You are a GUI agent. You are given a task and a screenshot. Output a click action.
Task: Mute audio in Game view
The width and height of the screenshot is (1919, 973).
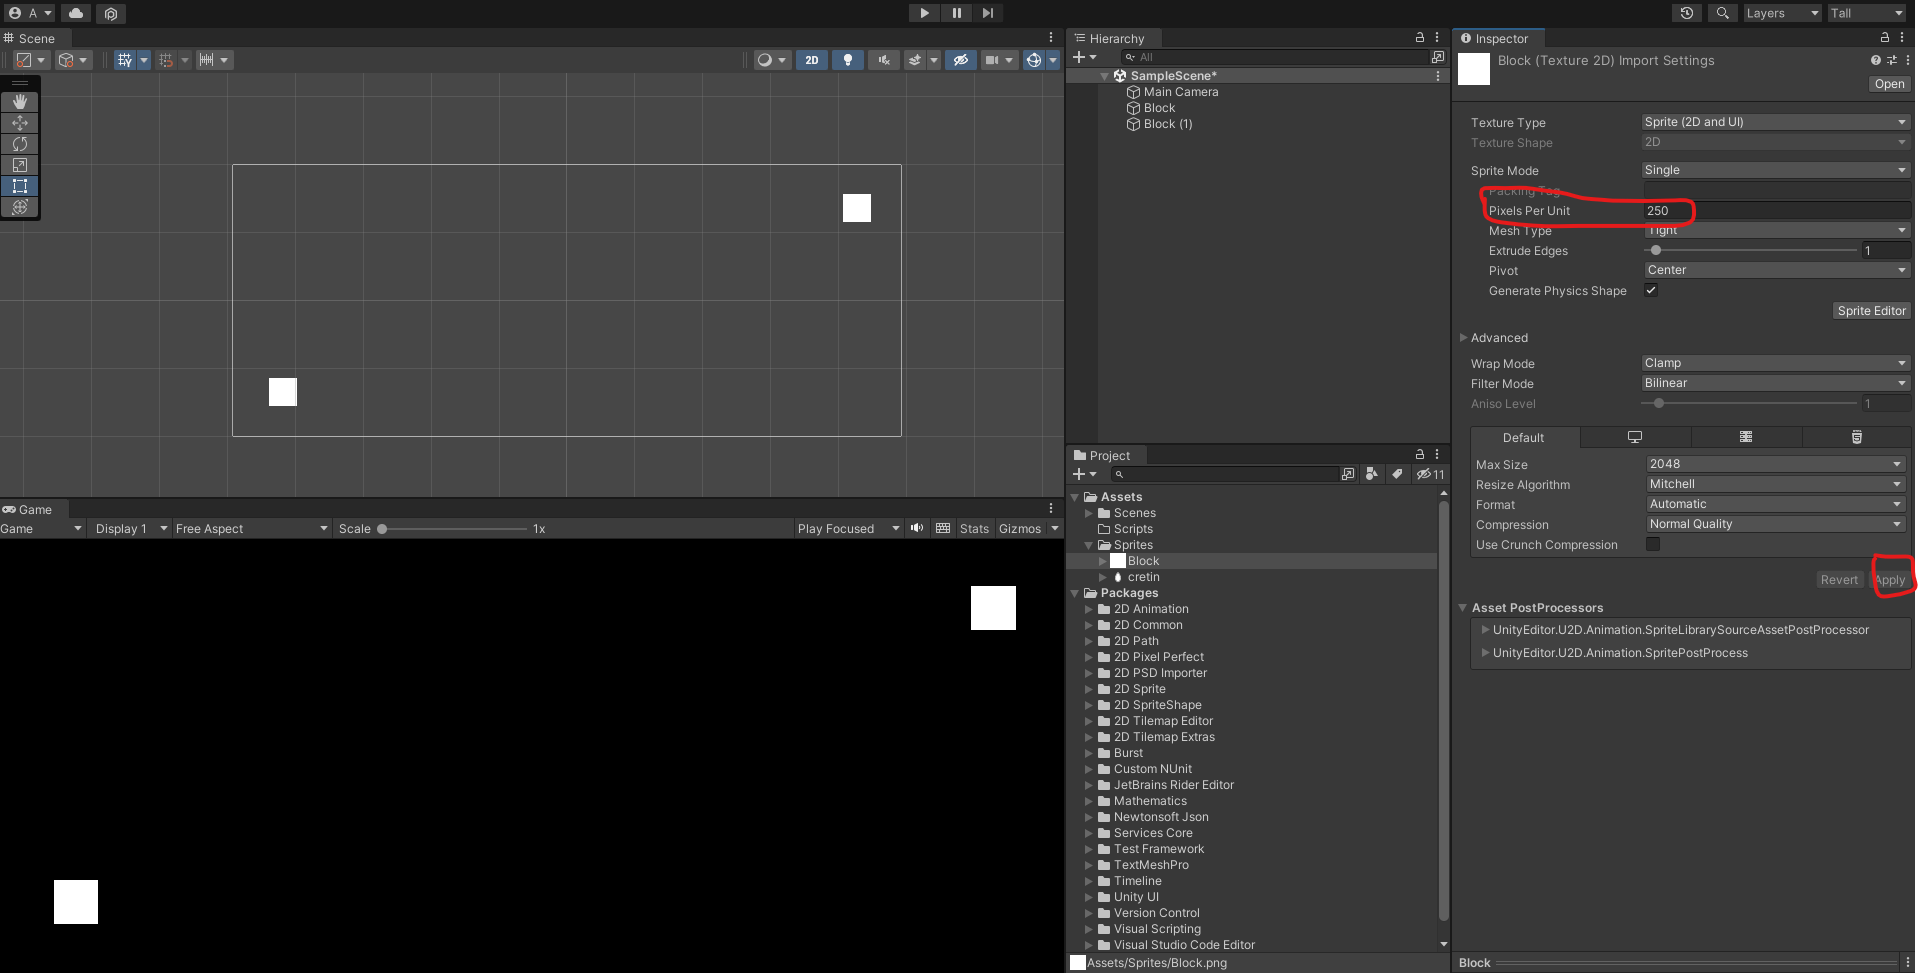pyautogui.click(x=917, y=528)
